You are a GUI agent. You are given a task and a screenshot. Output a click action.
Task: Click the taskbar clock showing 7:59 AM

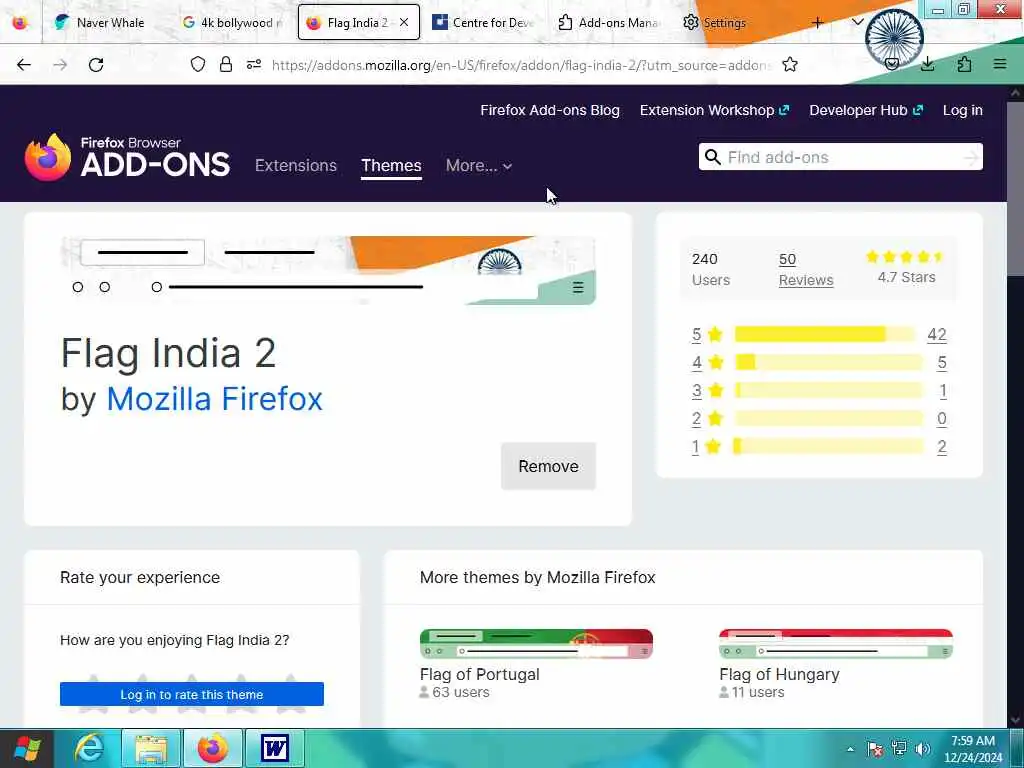[x=973, y=748]
